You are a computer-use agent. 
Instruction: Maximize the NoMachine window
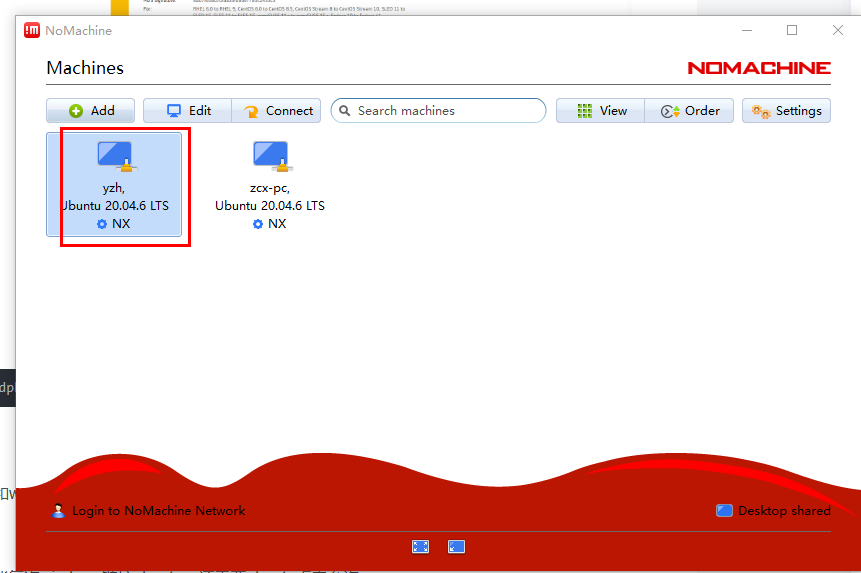[x=792, y=30]
